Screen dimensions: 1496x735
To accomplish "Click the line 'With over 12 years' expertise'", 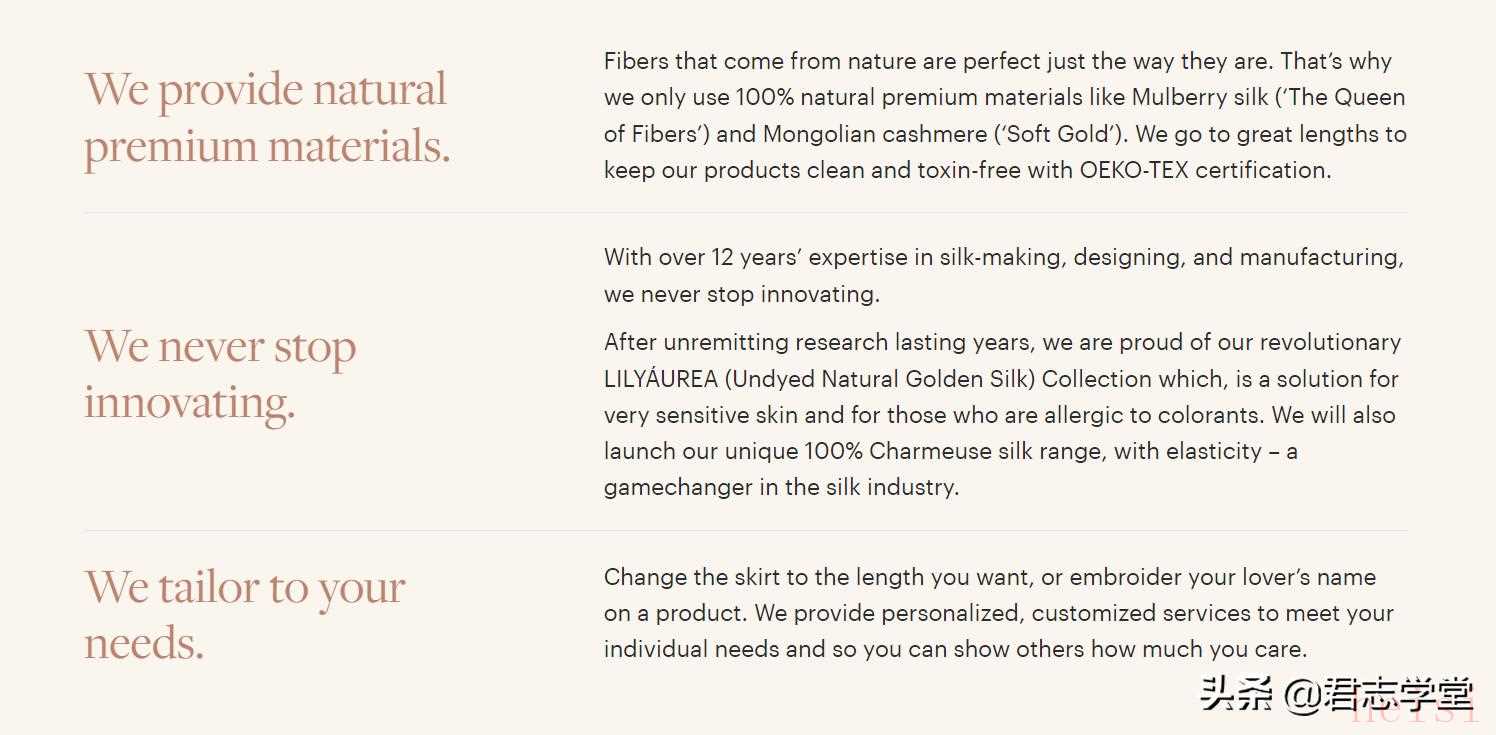I will (1003, 258).
